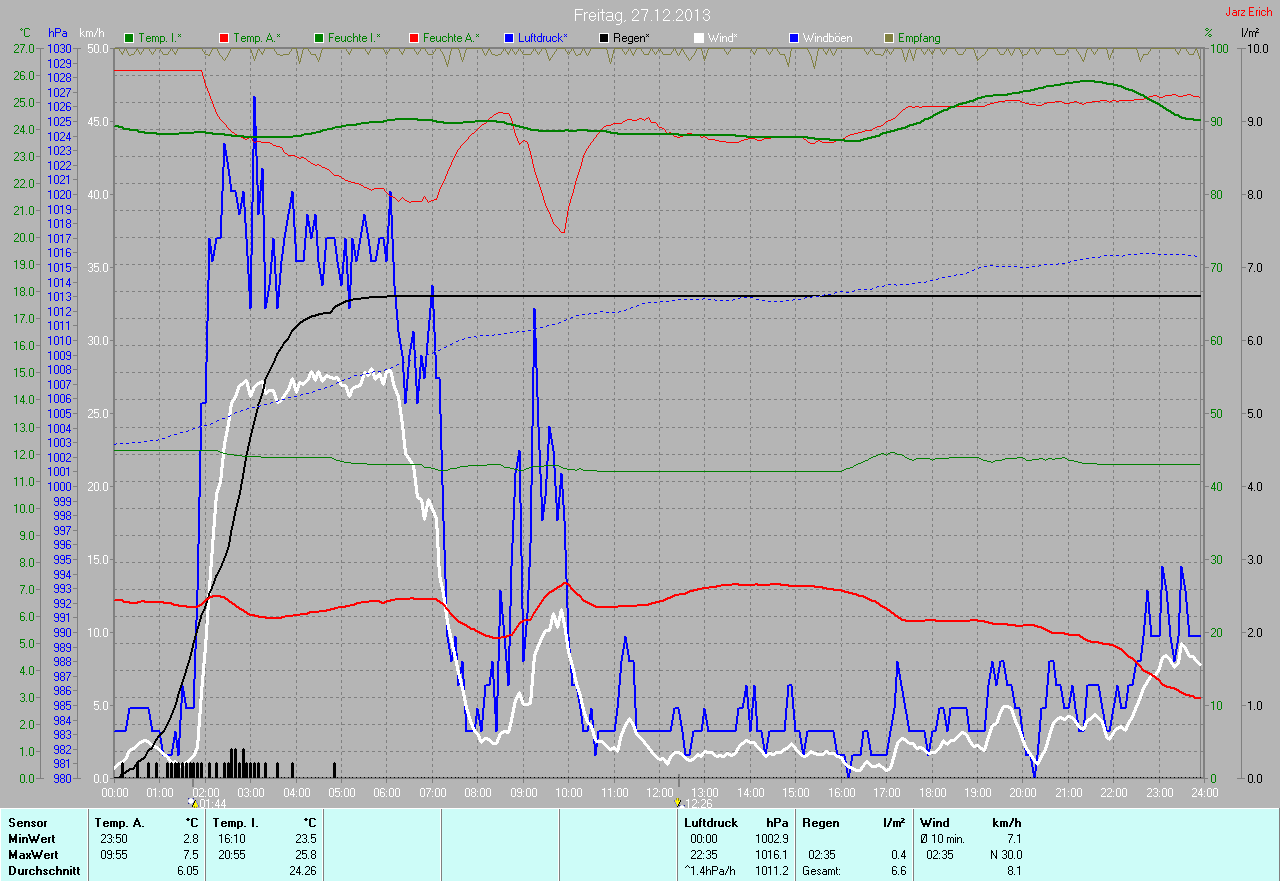Click the green Feuchte I. legend square
This screenshot has height=881, width=1280.
[319, 38]
